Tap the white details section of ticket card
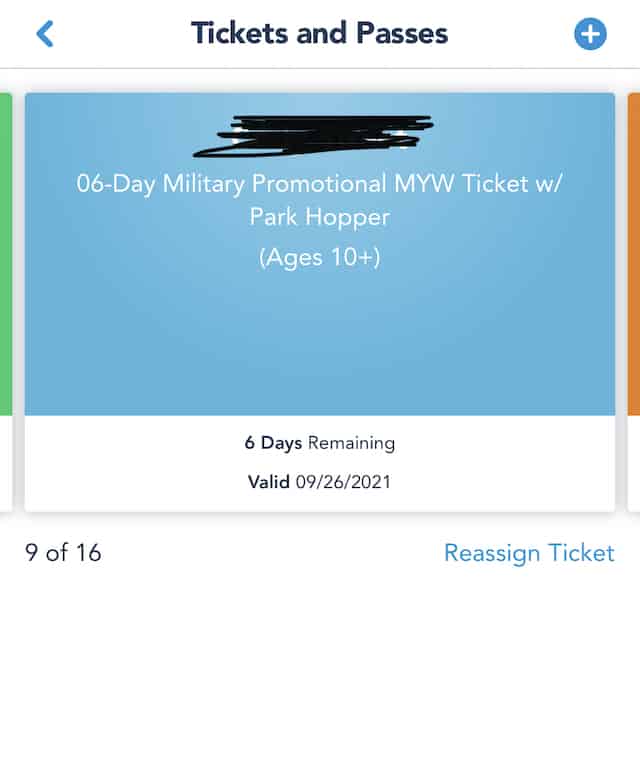This screenshot has height=758, width=640. pos(320,463)
